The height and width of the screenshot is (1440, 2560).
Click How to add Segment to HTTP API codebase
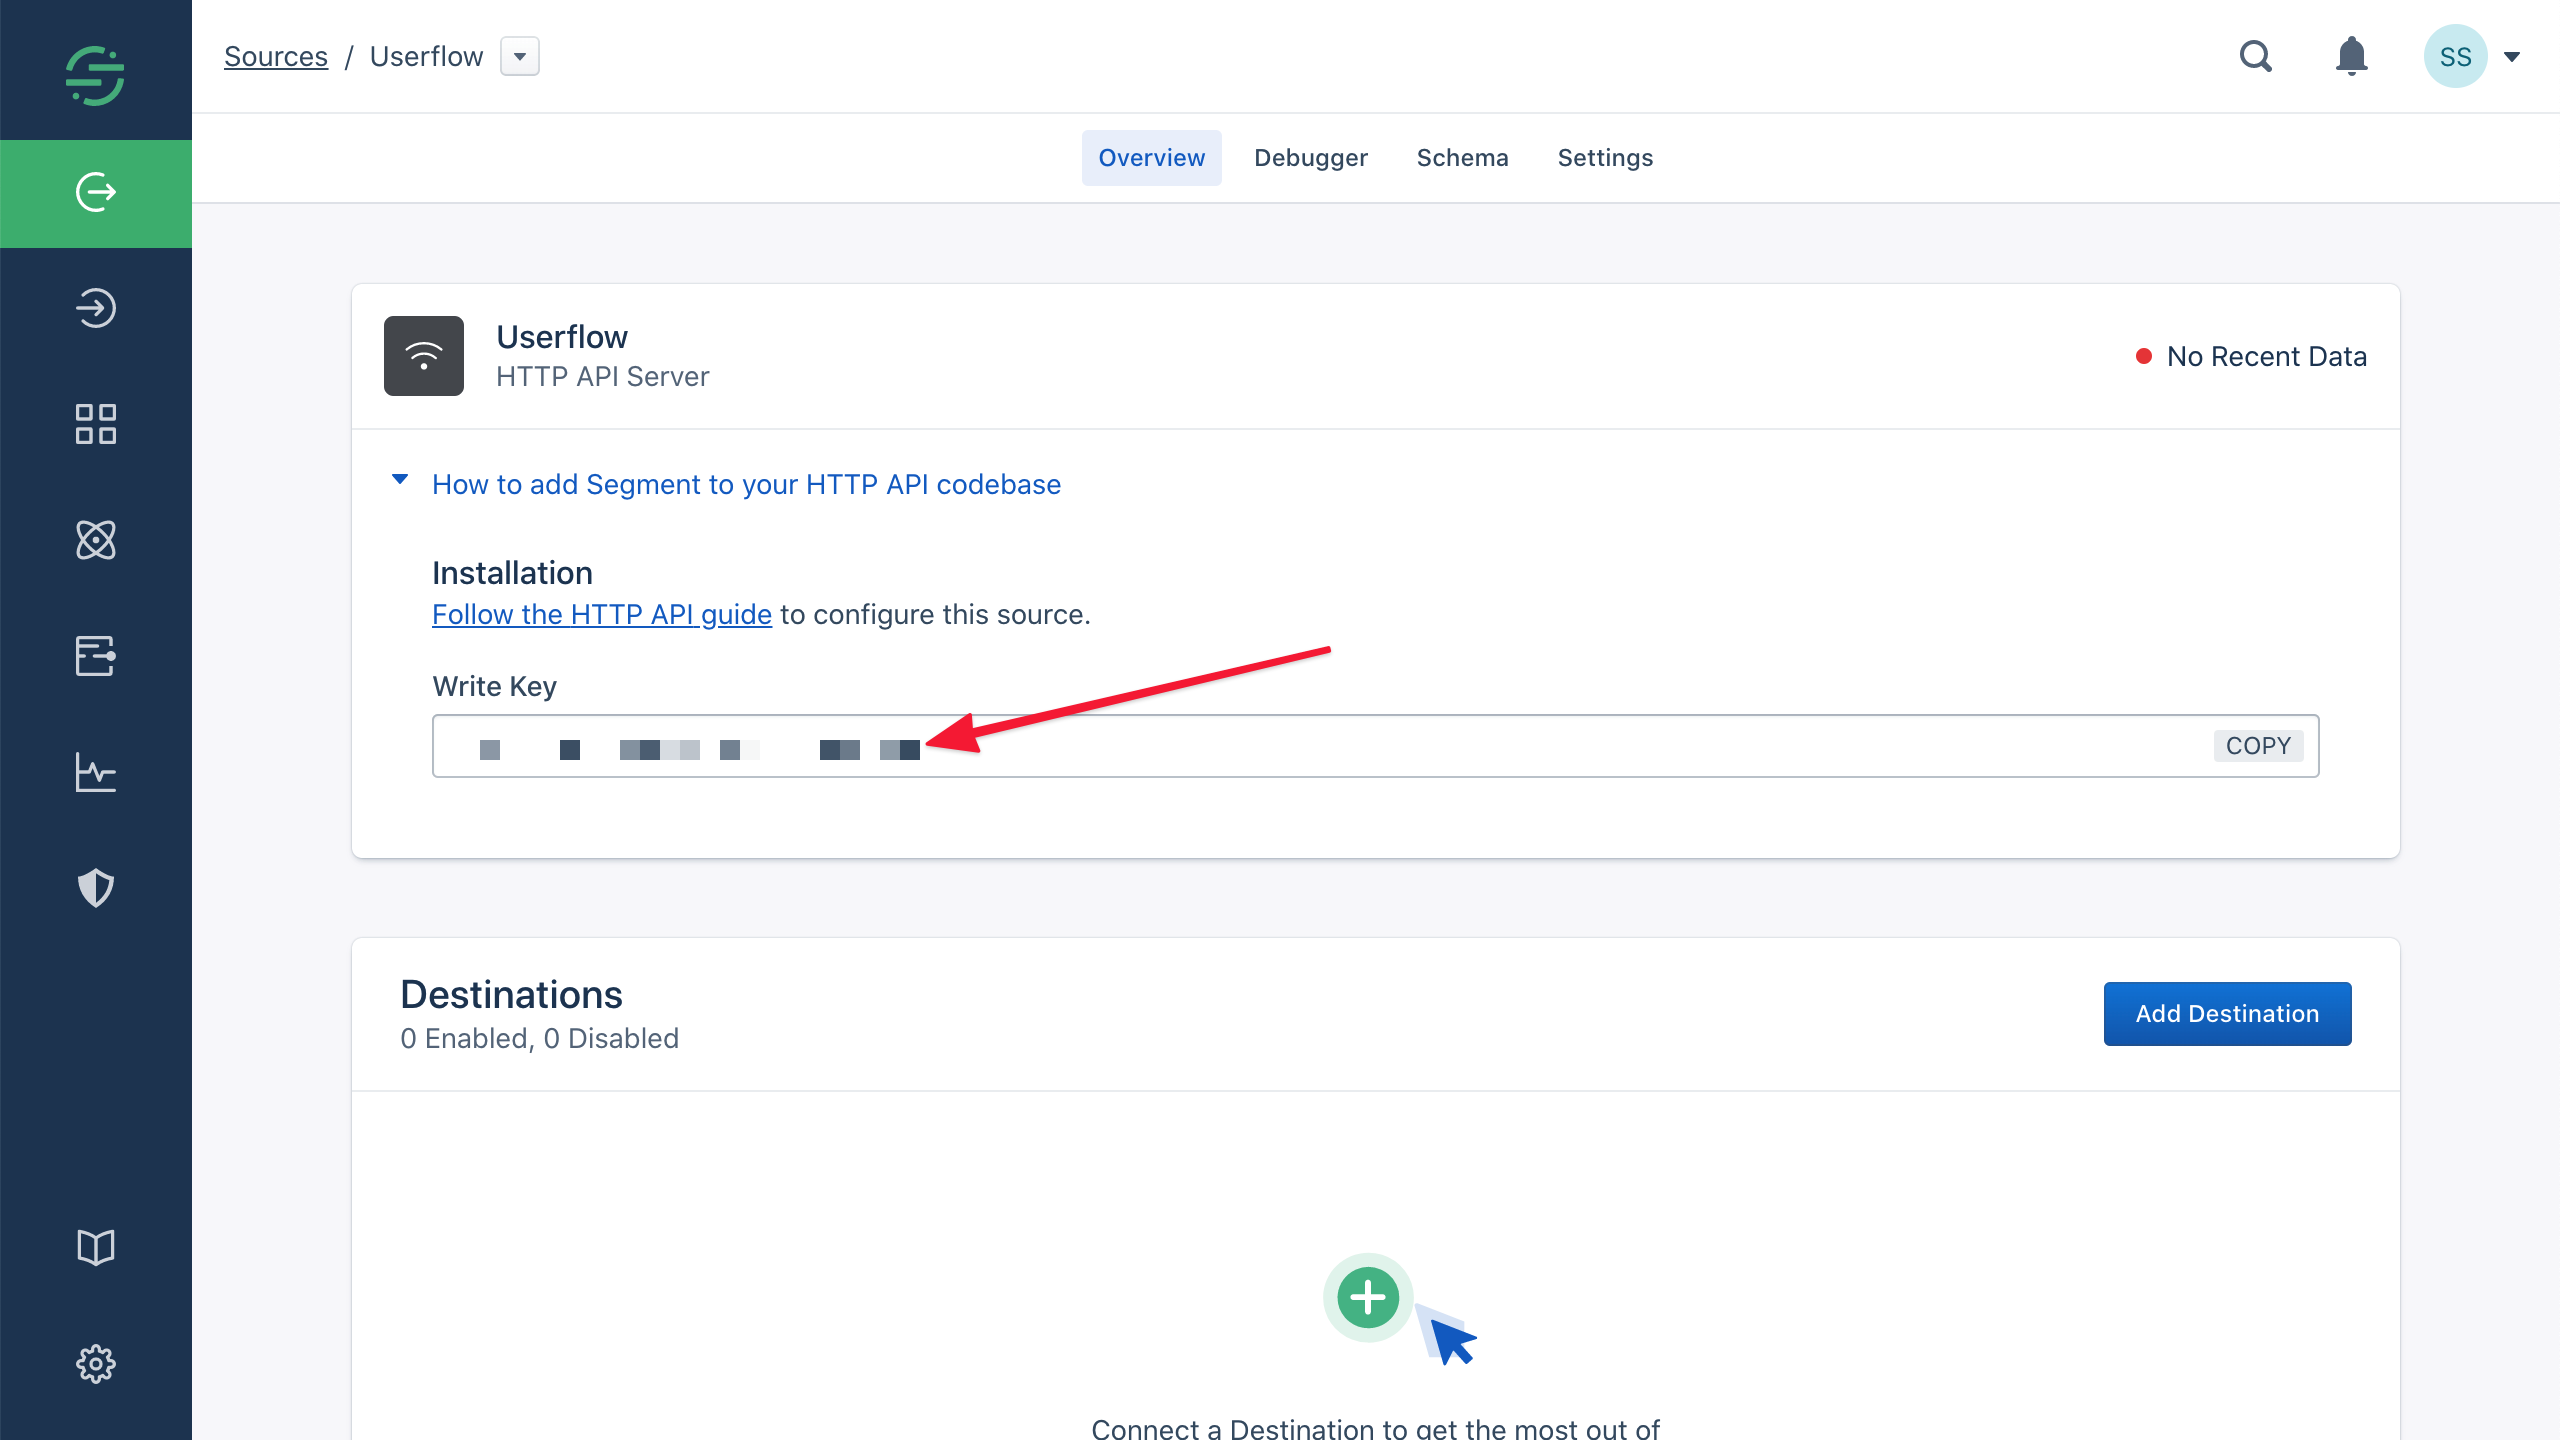(746, 484)
